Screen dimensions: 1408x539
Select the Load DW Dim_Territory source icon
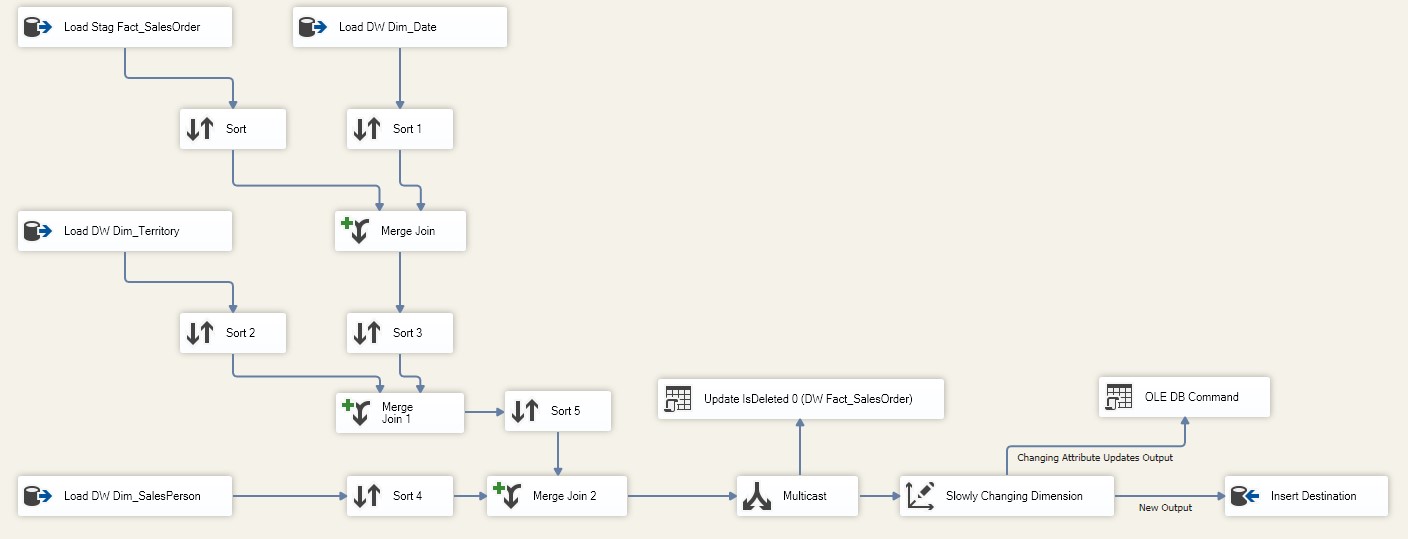[37, 231]
